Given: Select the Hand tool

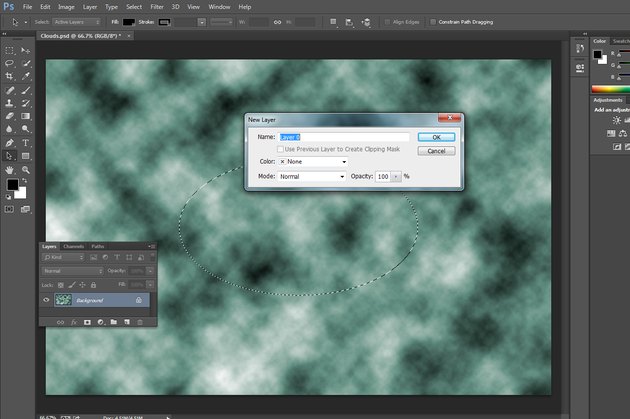Looking at the screenshot, I should [x=9, y=170].
